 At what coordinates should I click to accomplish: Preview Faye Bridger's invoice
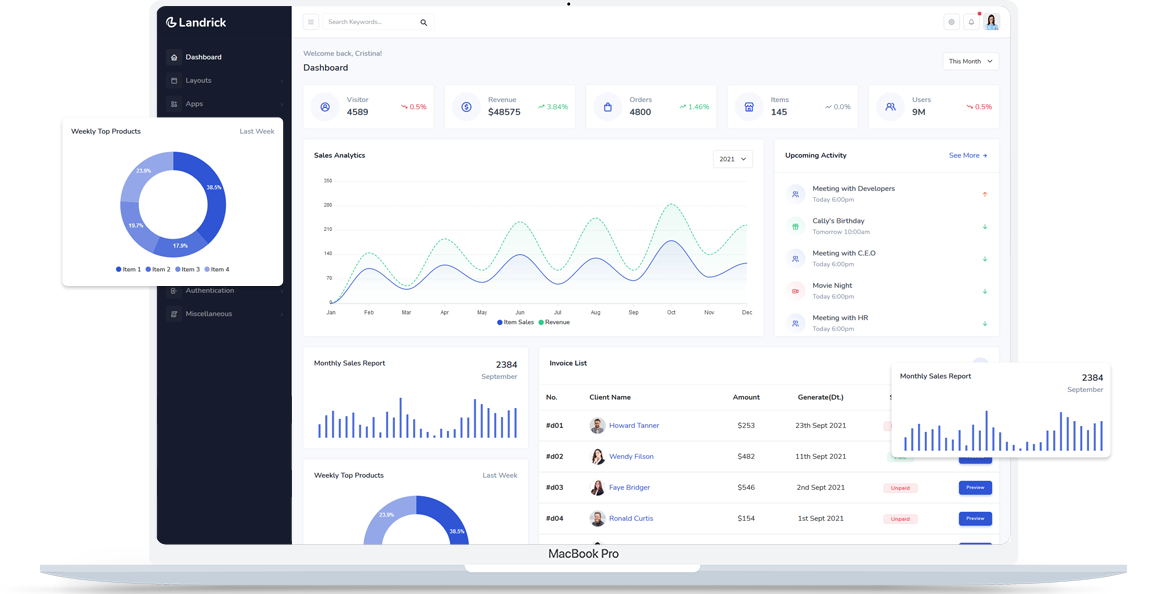(x=975, y=487)
